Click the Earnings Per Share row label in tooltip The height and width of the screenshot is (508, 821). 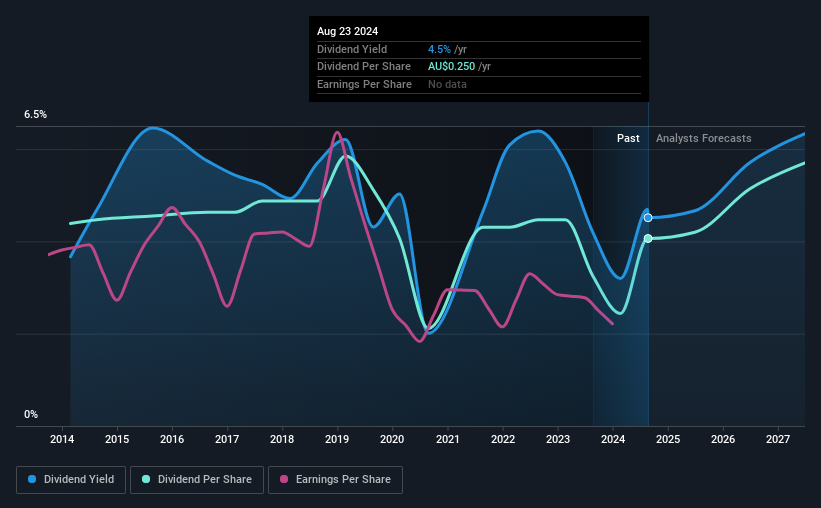(x=364, y=84)
